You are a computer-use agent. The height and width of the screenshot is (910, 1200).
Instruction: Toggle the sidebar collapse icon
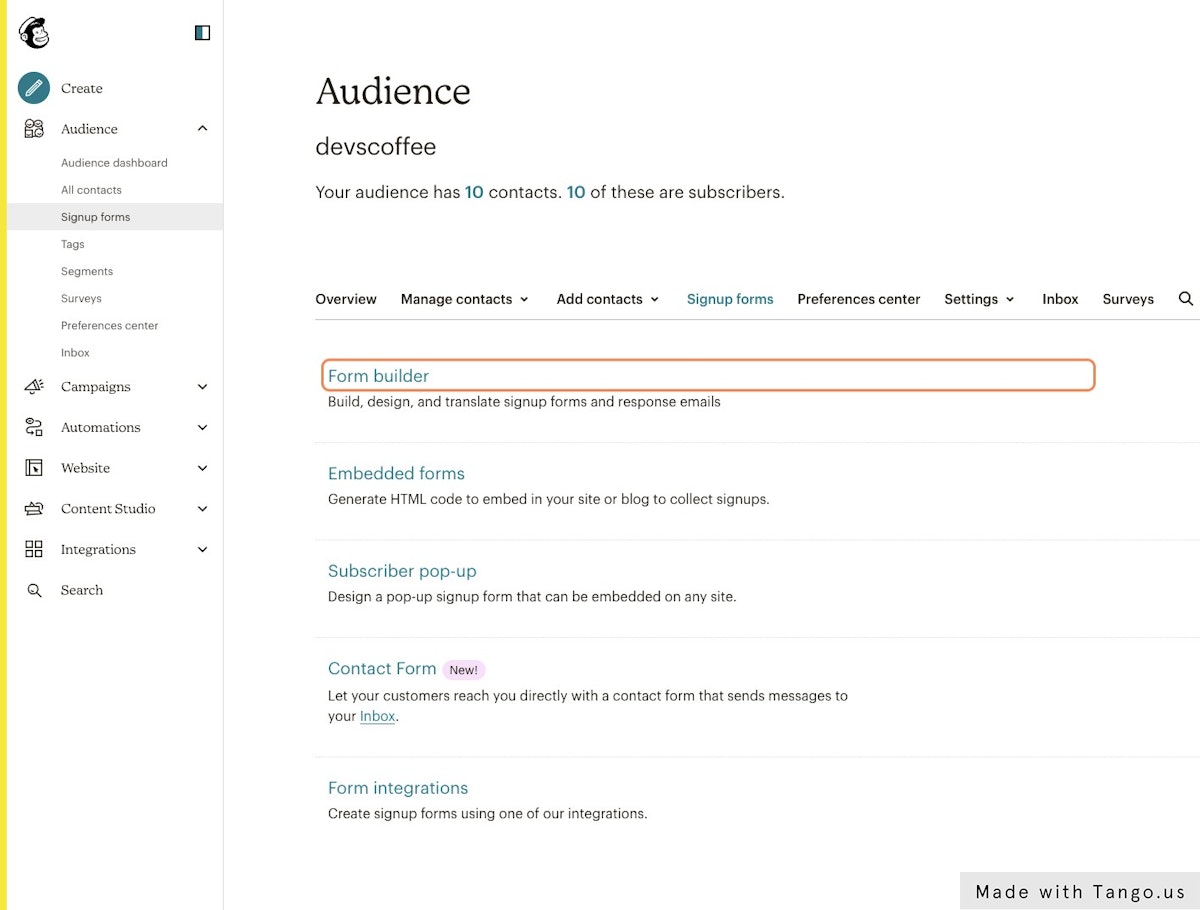pyautogui.click(x=202, y=33)
